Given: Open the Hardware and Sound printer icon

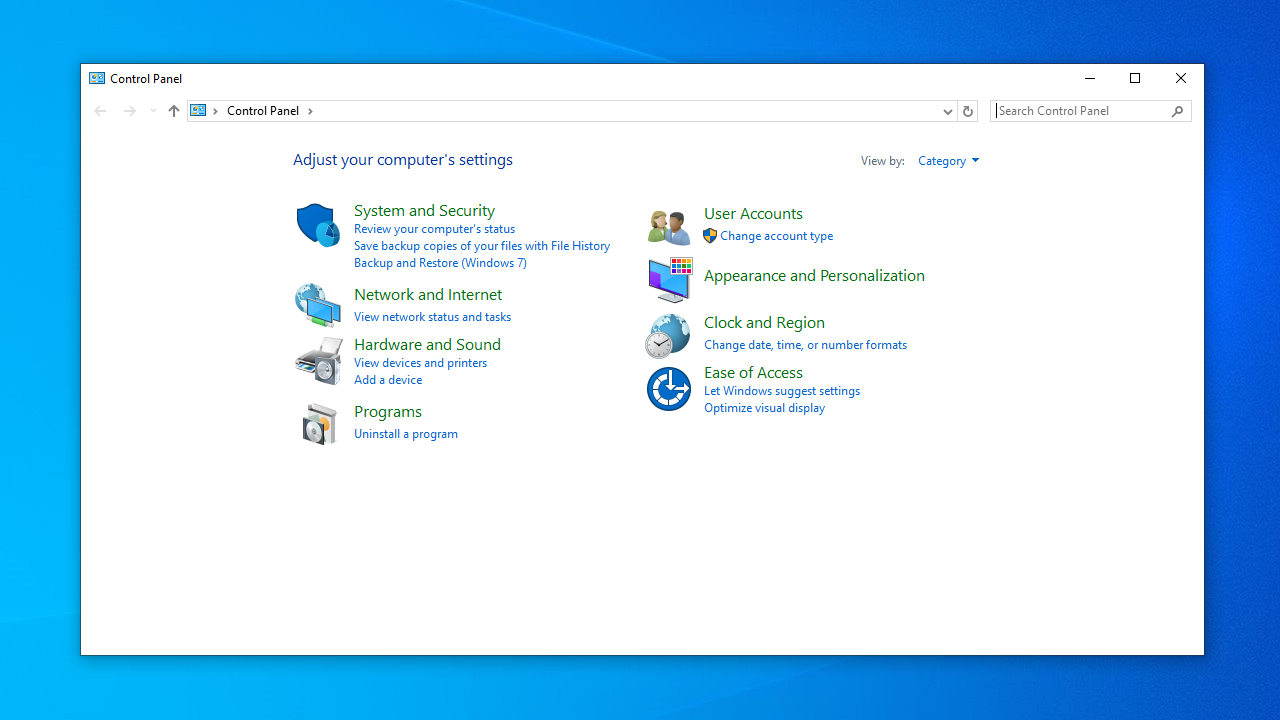Looking at the screenshot, I should 318,360.
